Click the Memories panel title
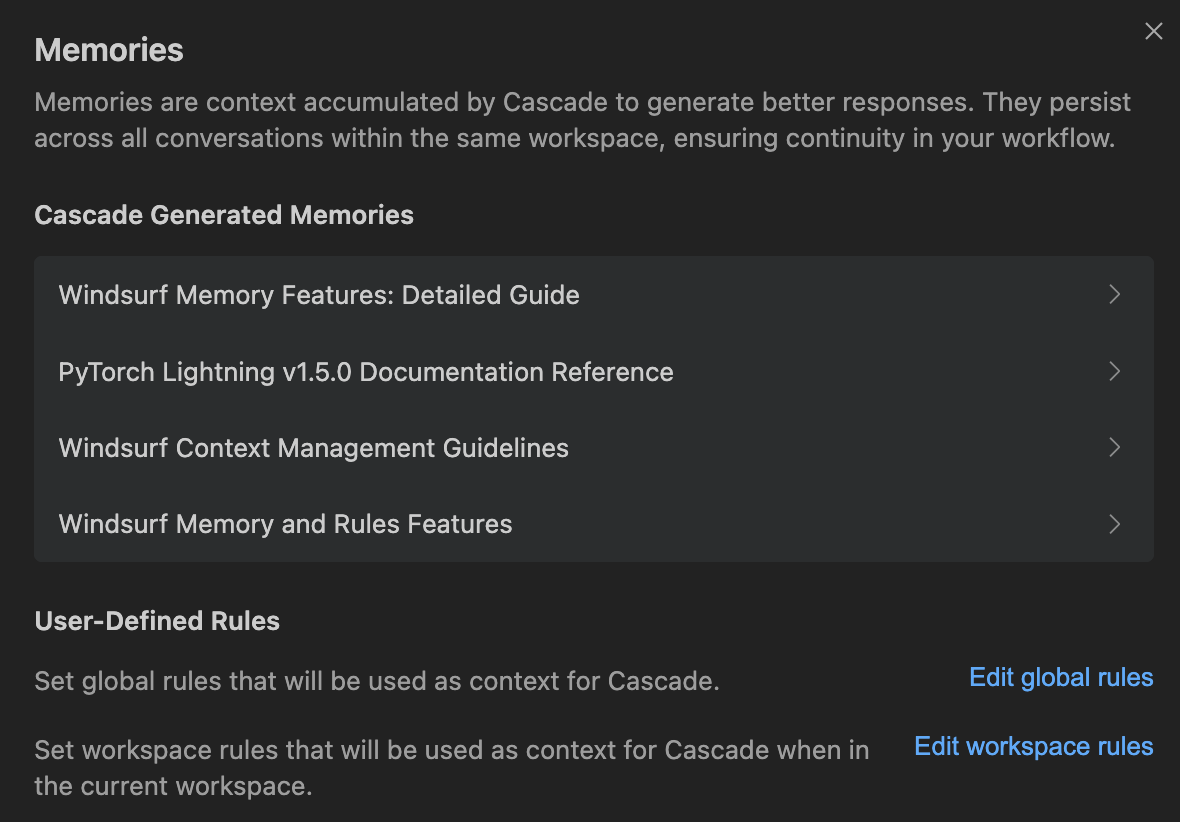 (x=109, y=50)
